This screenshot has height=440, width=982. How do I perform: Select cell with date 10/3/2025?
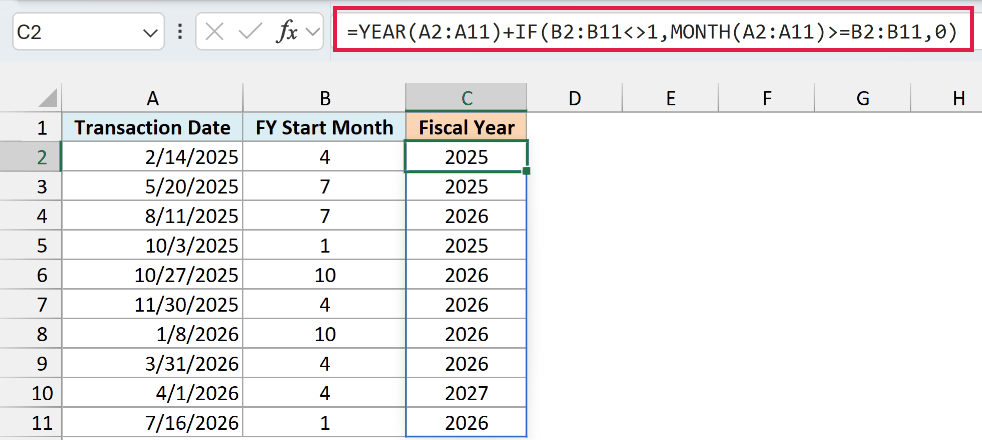(x=152, y=245)
